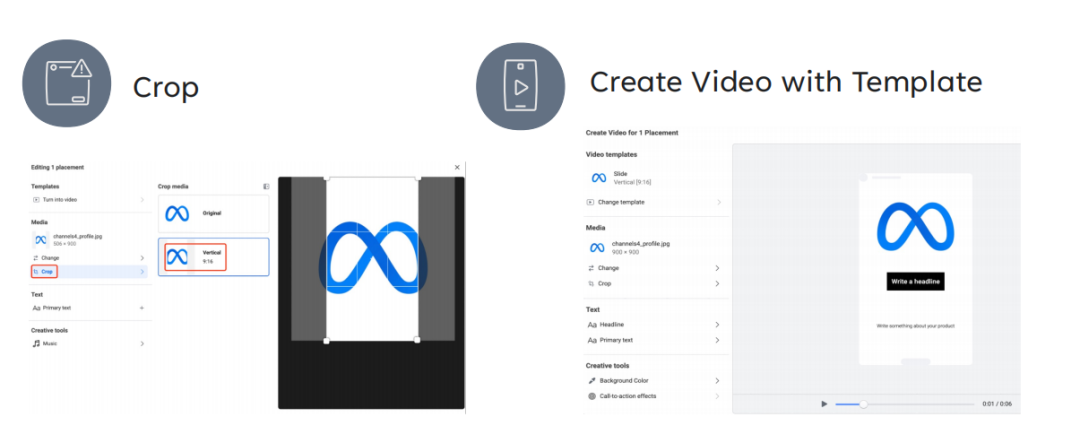Click 'Write something about your product' text
Image resolution: width=1080 pixels, height=443 pixels.
click(915, 325)
